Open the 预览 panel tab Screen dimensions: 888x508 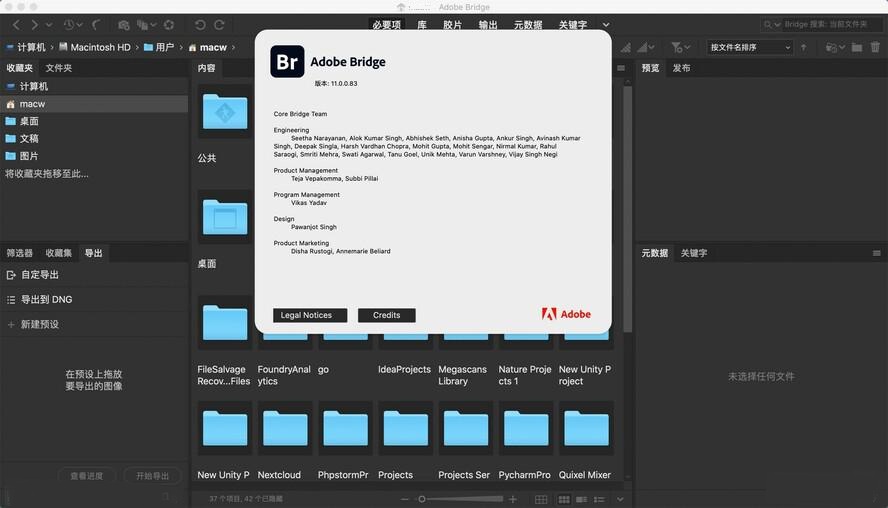650,68
